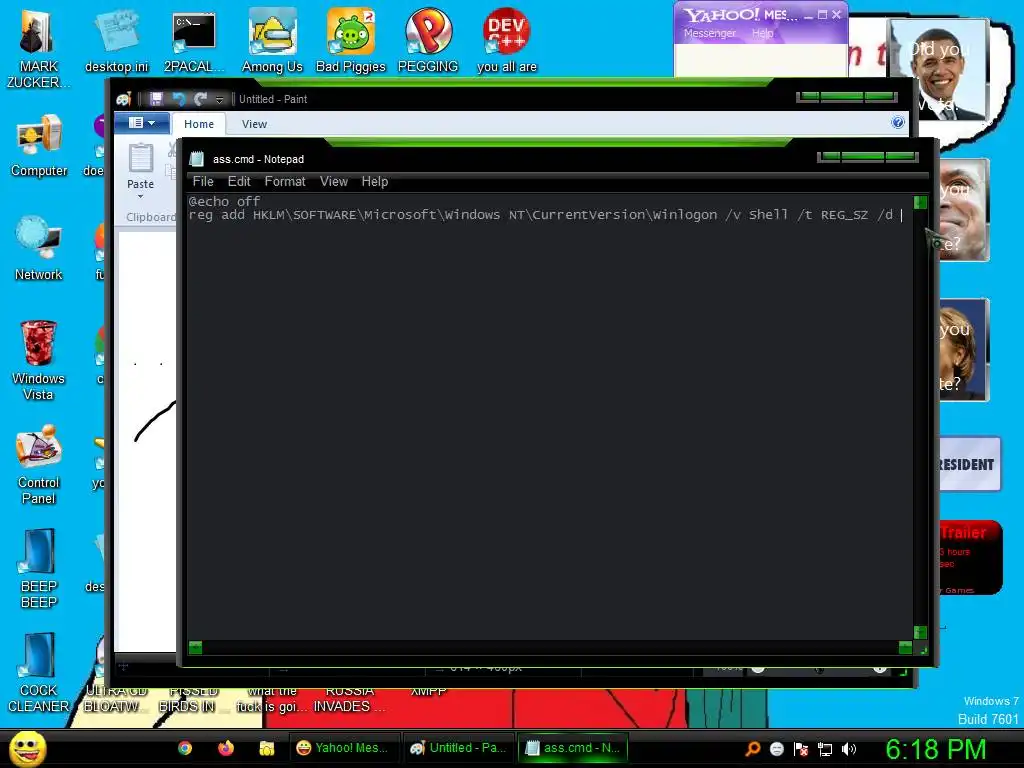The width and height of the screenshot is (1024, 768).
Task: Click the network tray icon
Action: tap(825, 748)
